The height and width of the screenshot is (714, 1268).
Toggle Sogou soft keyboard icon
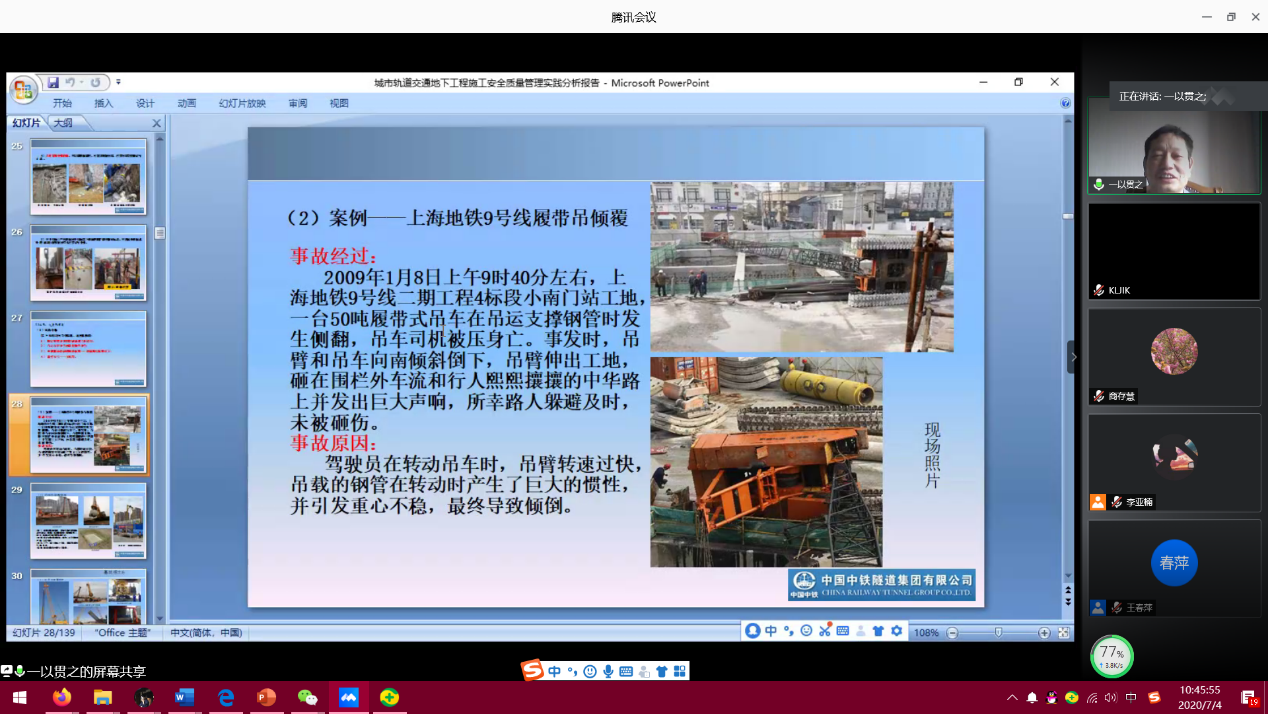coord(626,672)
